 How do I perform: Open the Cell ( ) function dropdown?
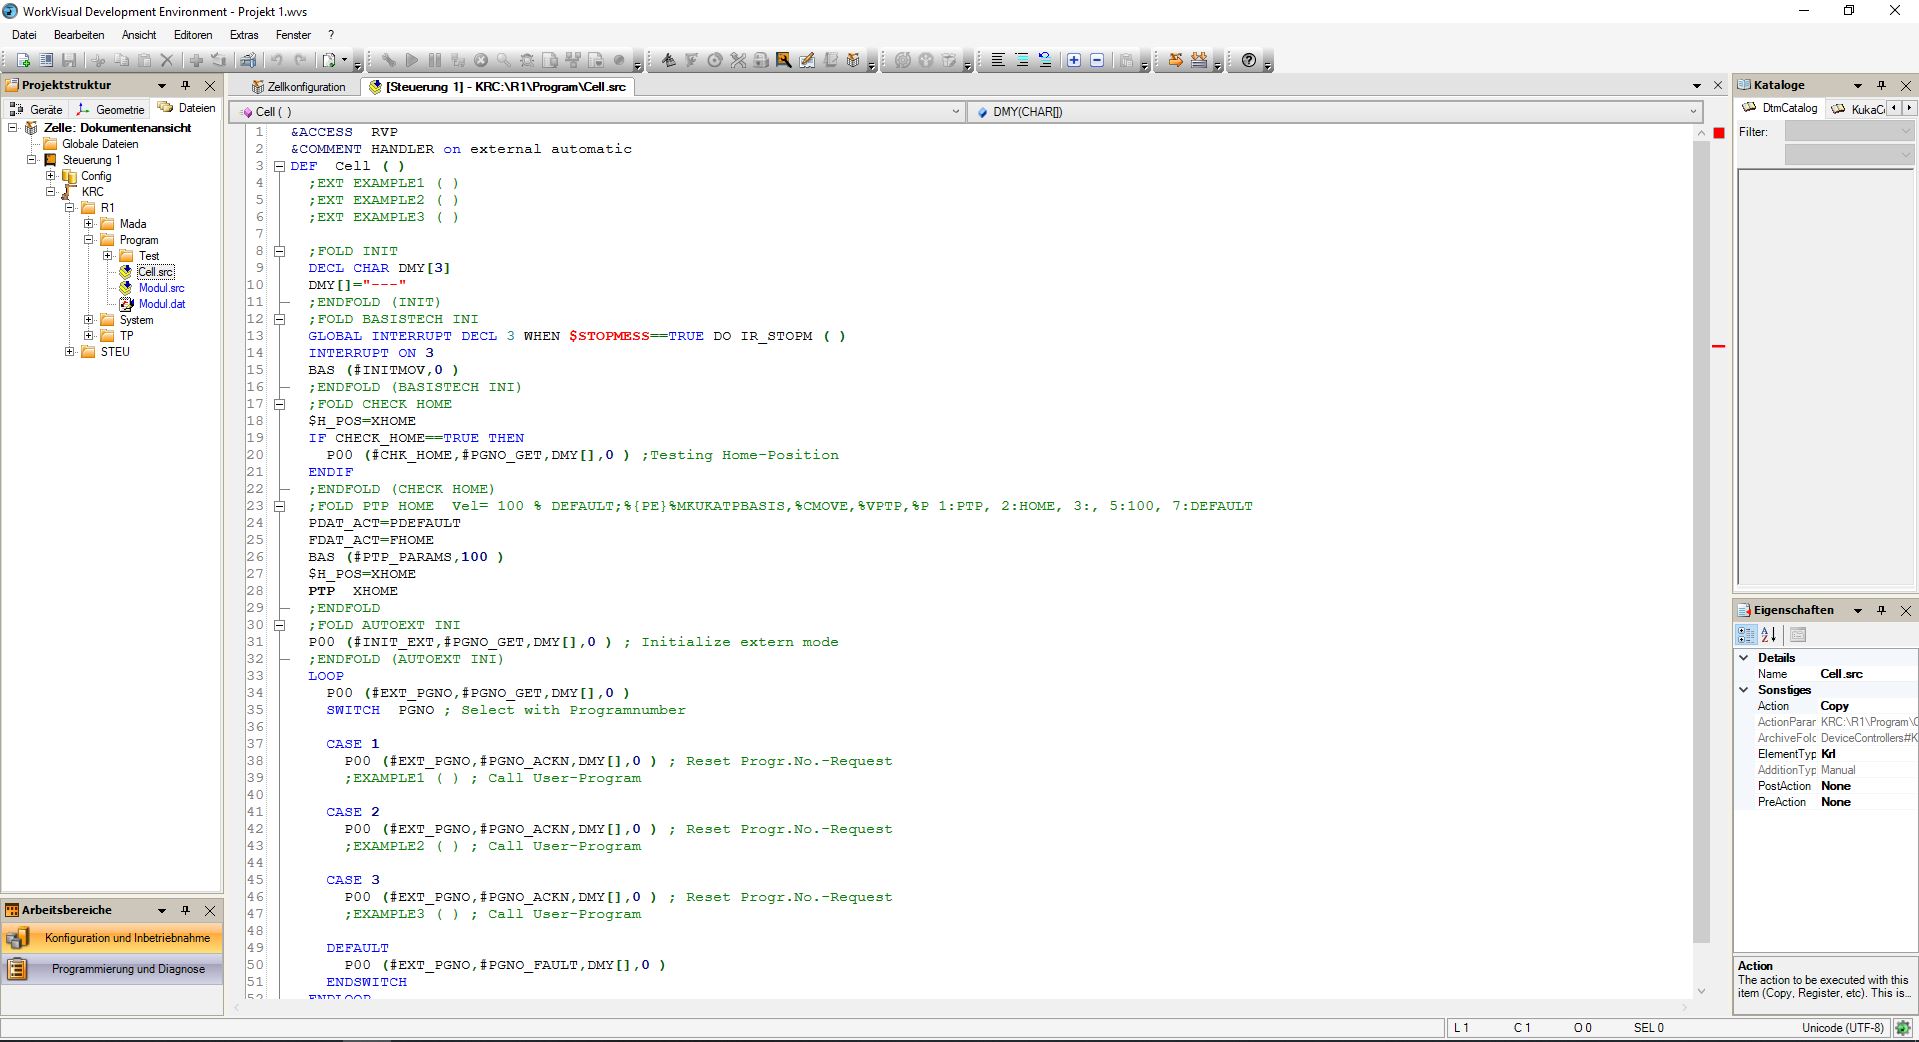pyautogui.click(x=956, y=112)
